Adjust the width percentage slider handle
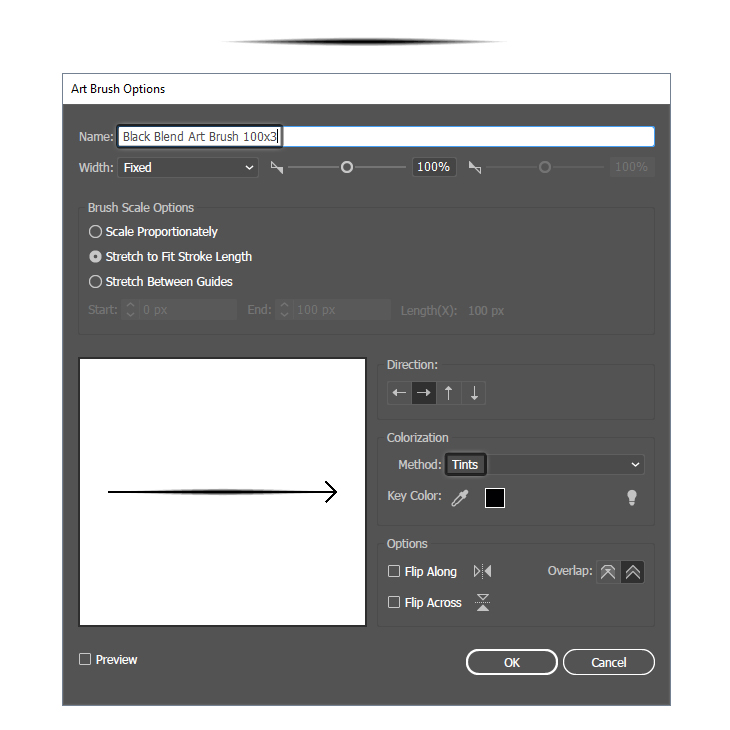 pos(347,167)
